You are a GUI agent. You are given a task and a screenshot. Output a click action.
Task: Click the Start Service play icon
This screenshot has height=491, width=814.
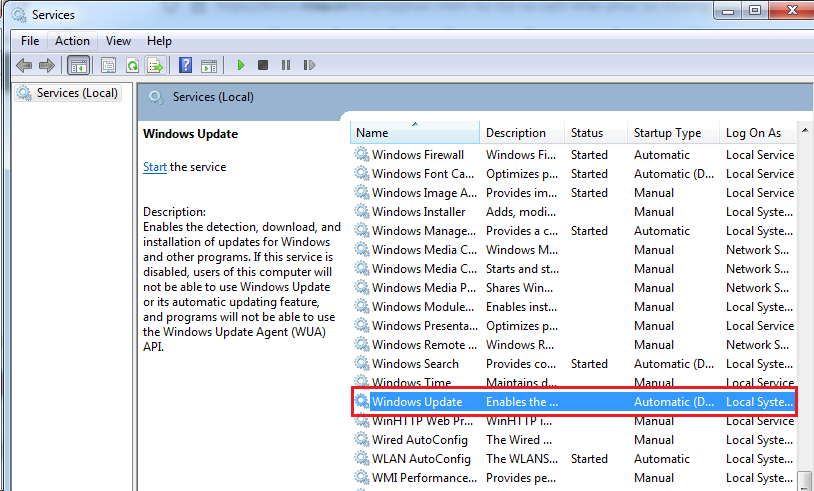point(240,65)
